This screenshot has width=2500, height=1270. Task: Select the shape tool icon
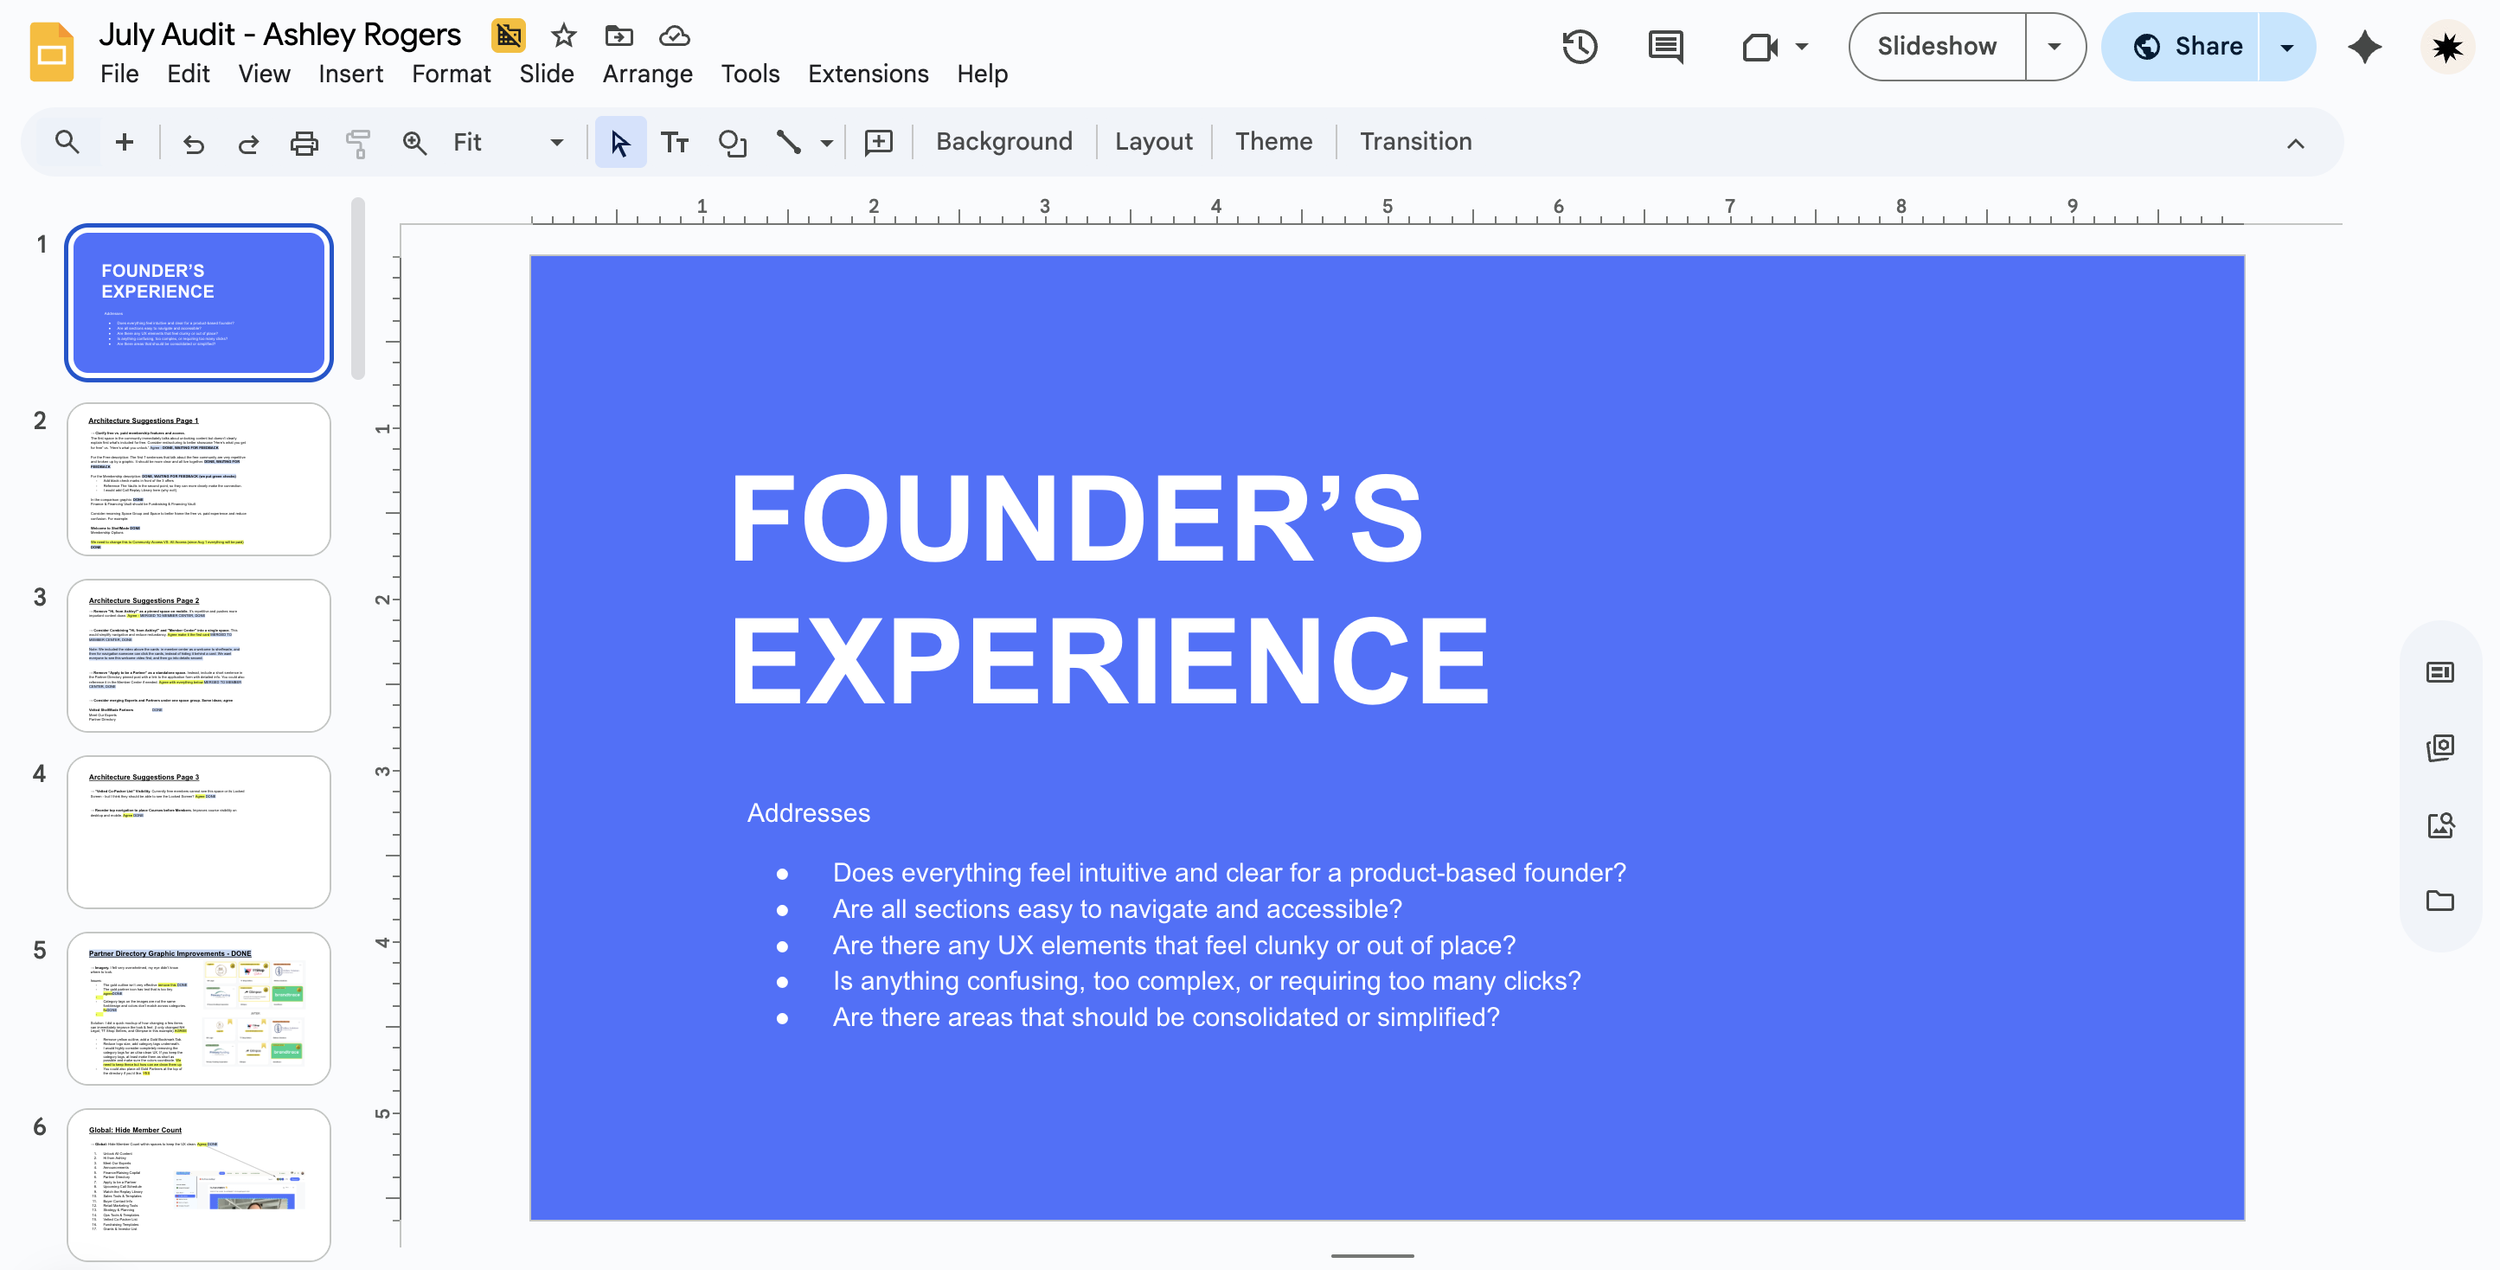click(x=733, y=143)
